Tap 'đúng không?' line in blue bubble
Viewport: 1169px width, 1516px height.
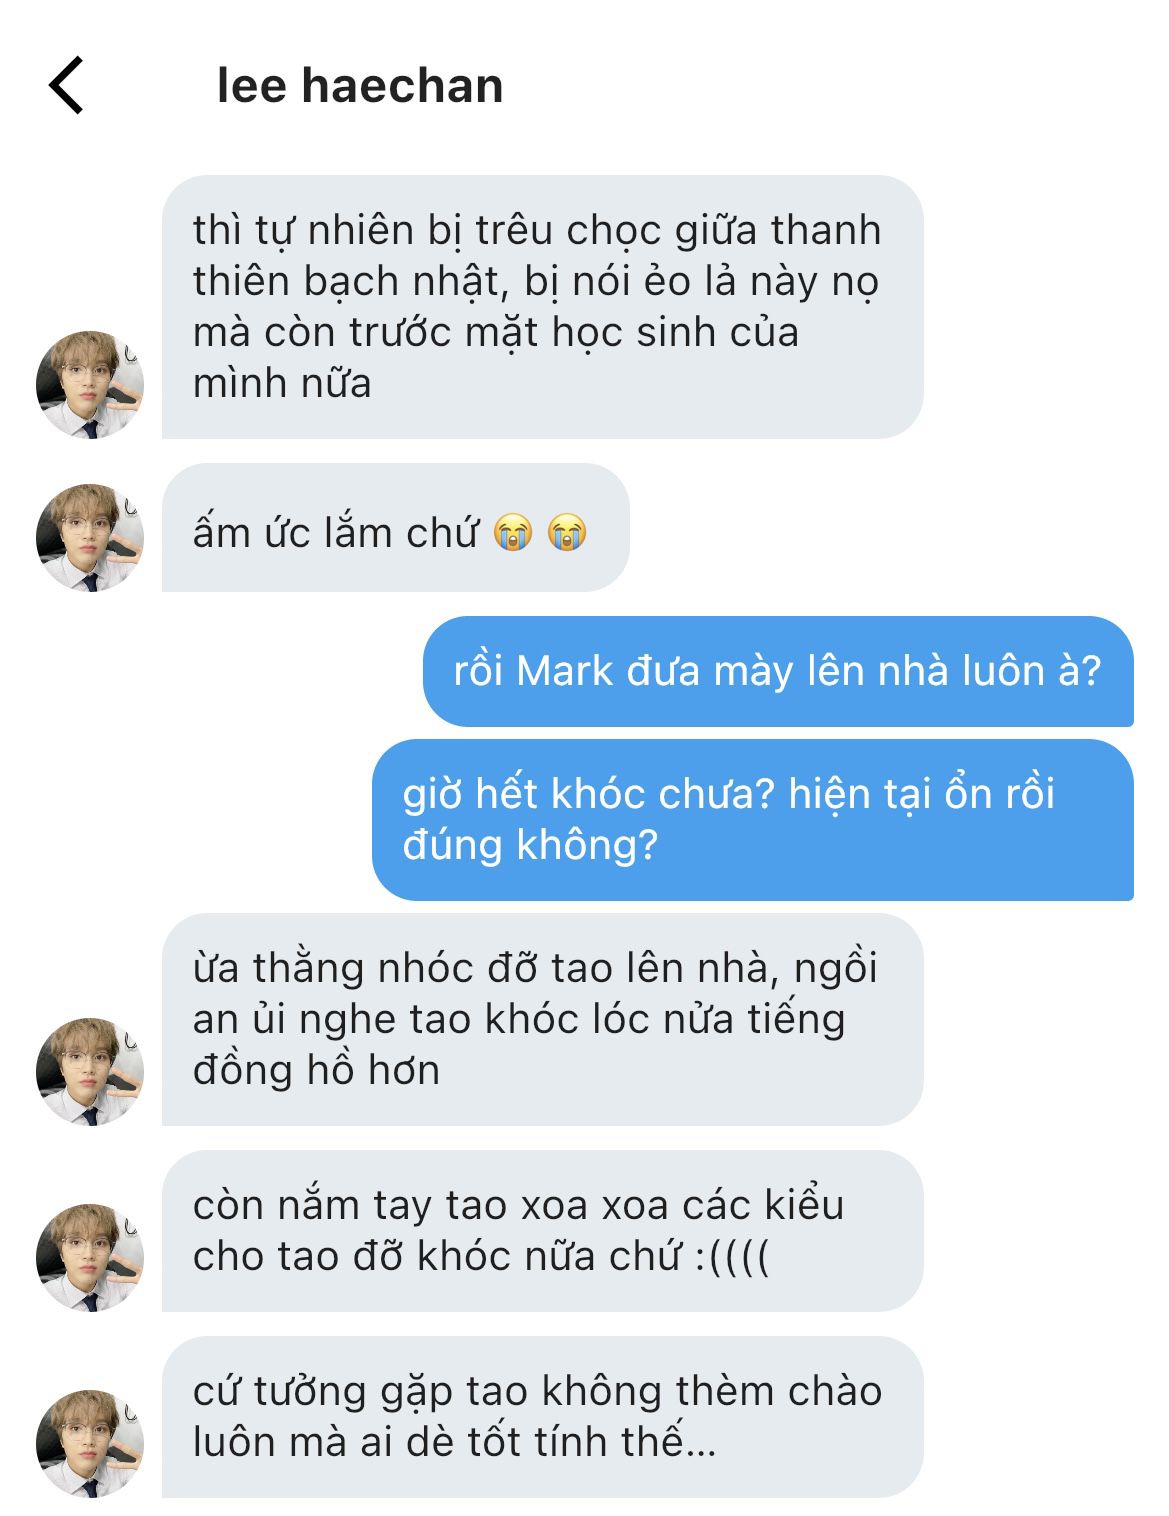coord(530,846)
